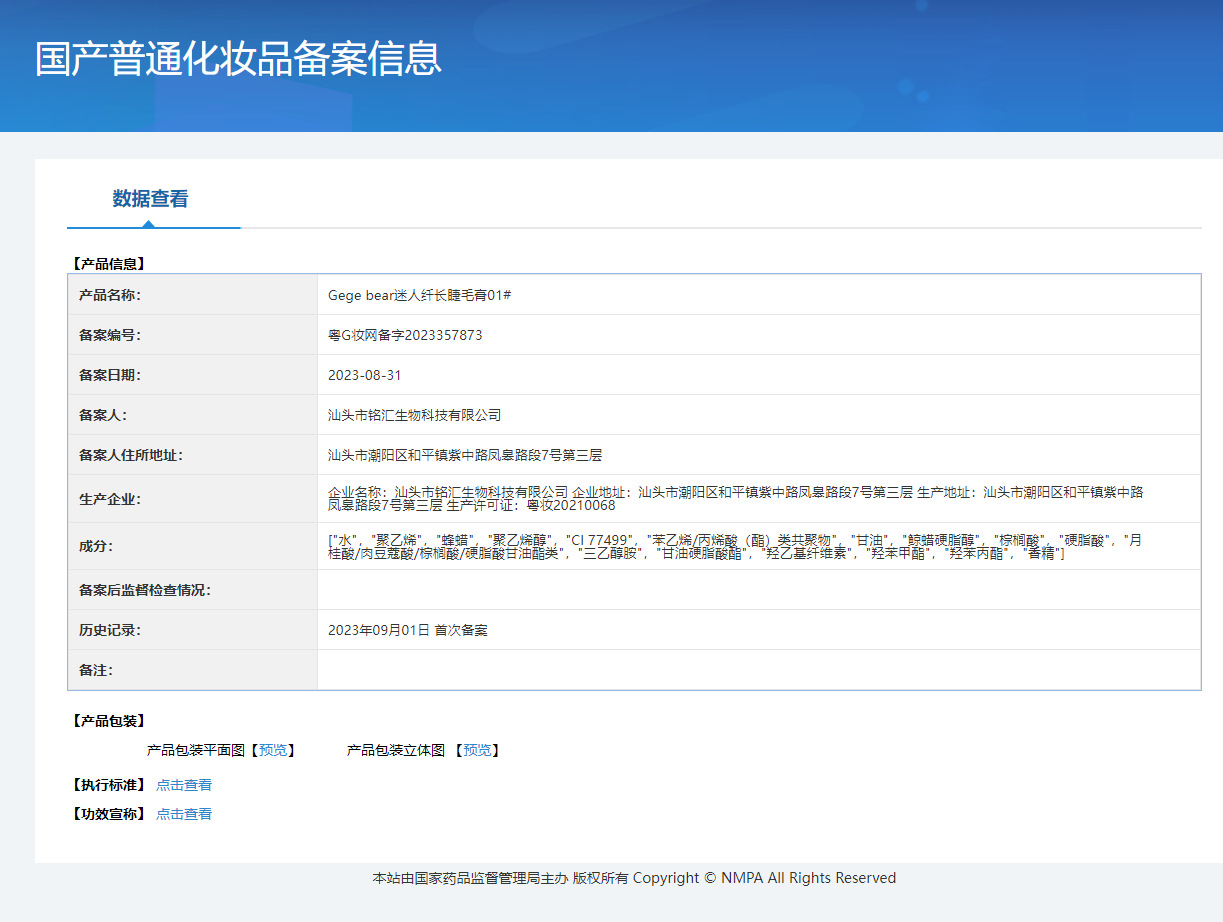Screen dimensions: 1223x922
Task: Select filing number 粤G妆网备字2023357873
Action: click(x=405, y=336)
